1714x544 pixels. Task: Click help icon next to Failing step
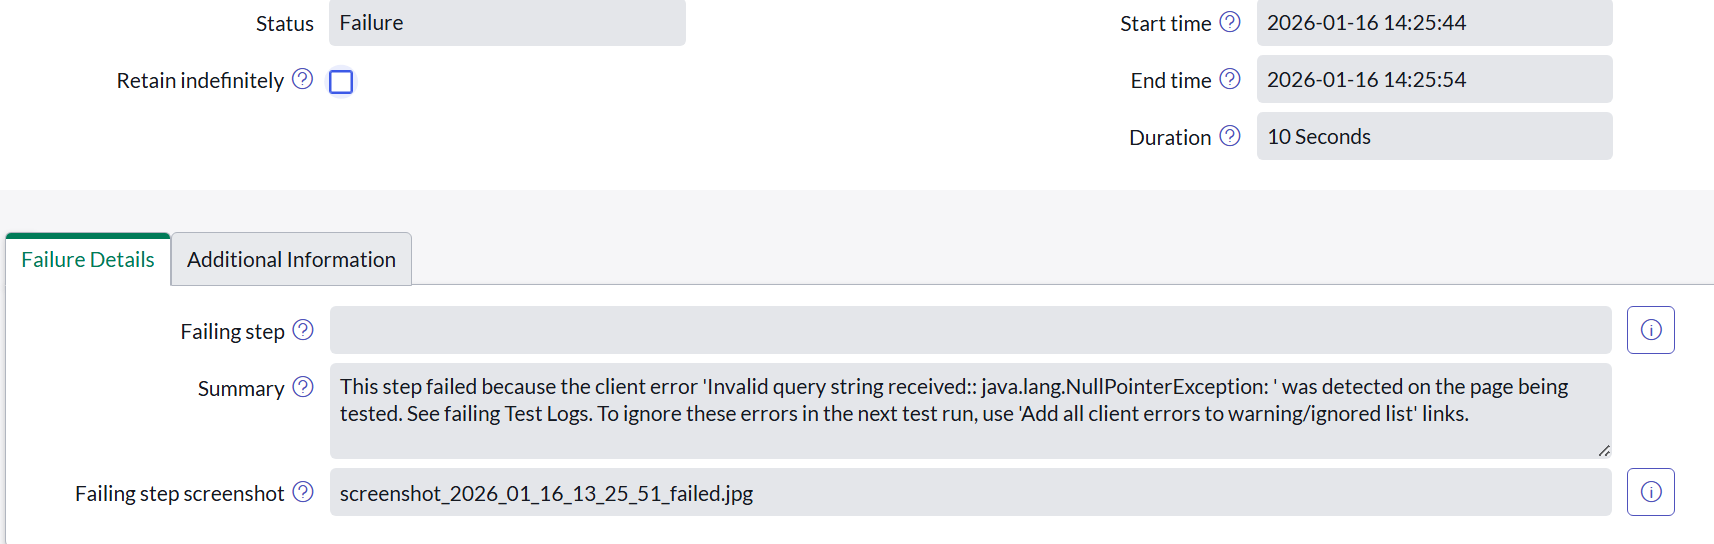(303, 330)
